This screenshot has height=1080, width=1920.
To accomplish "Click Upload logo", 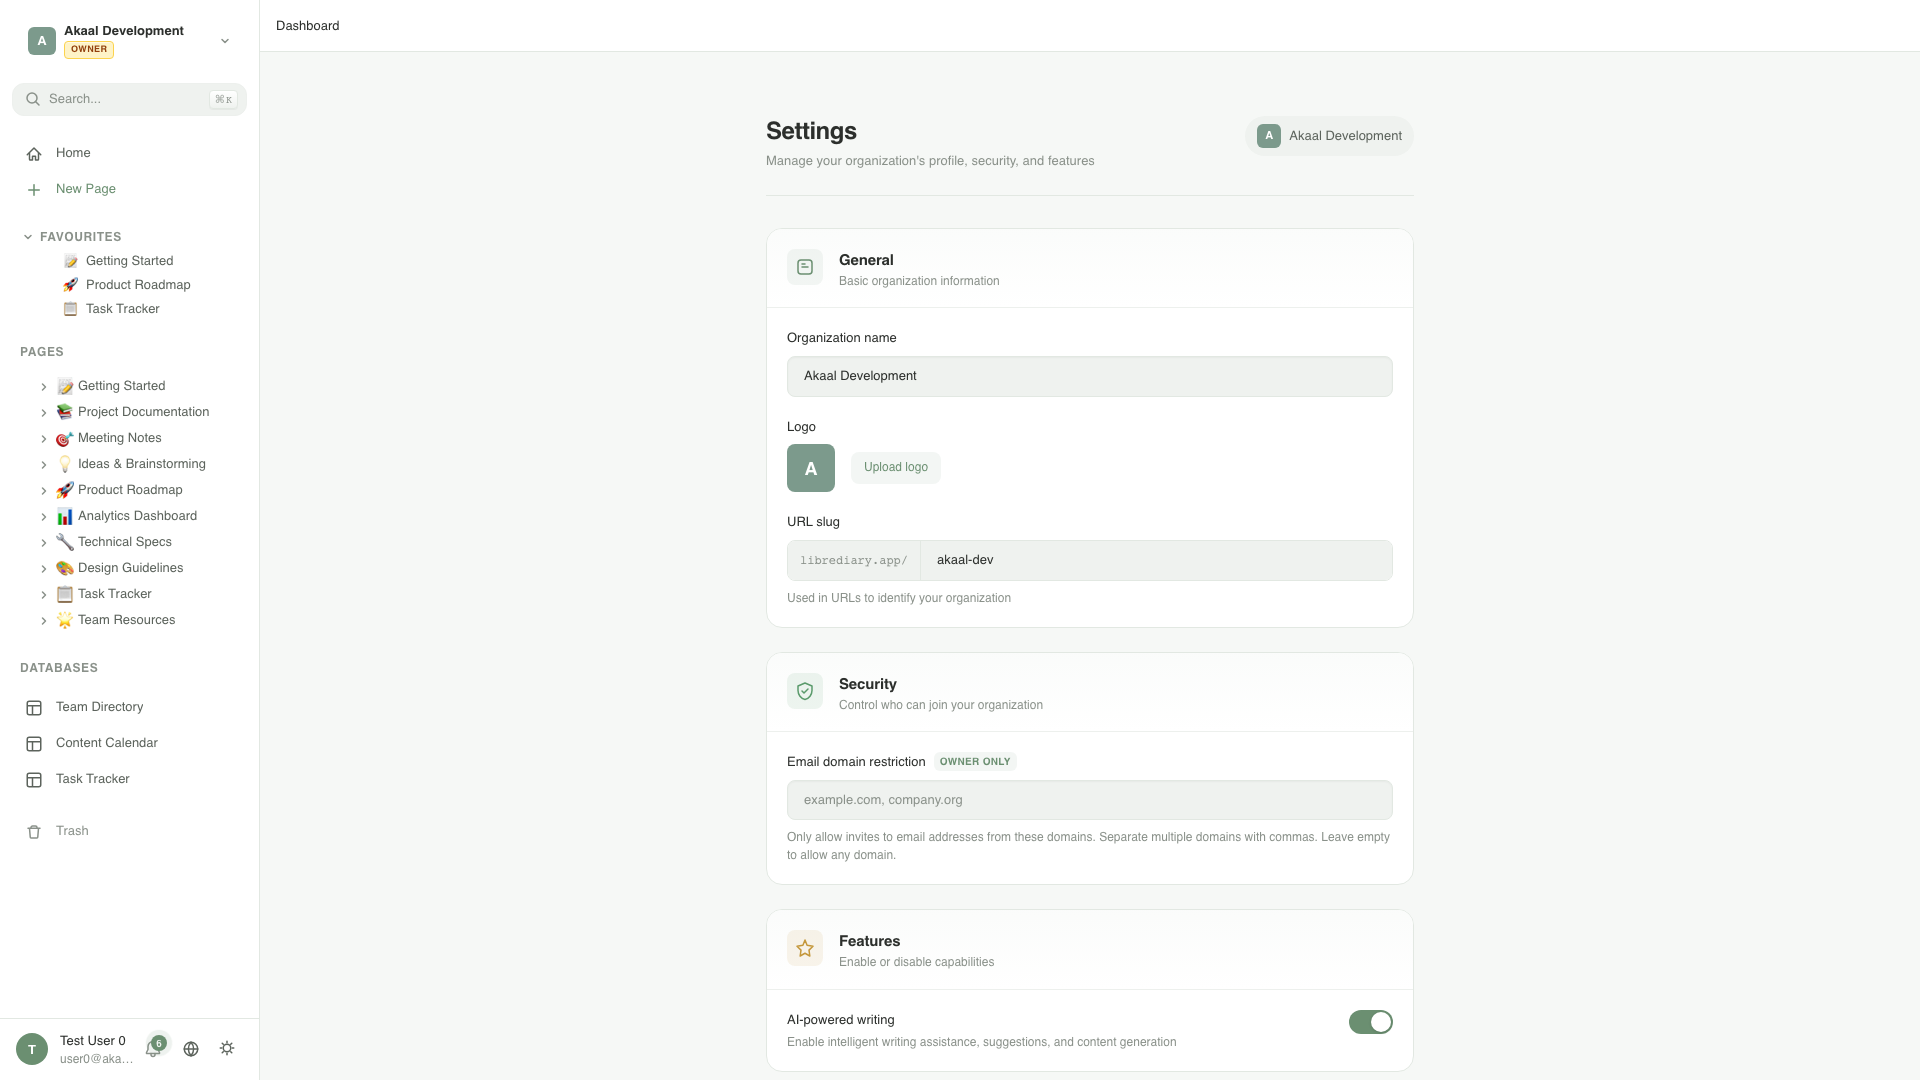I will click(x=895, y=467).
